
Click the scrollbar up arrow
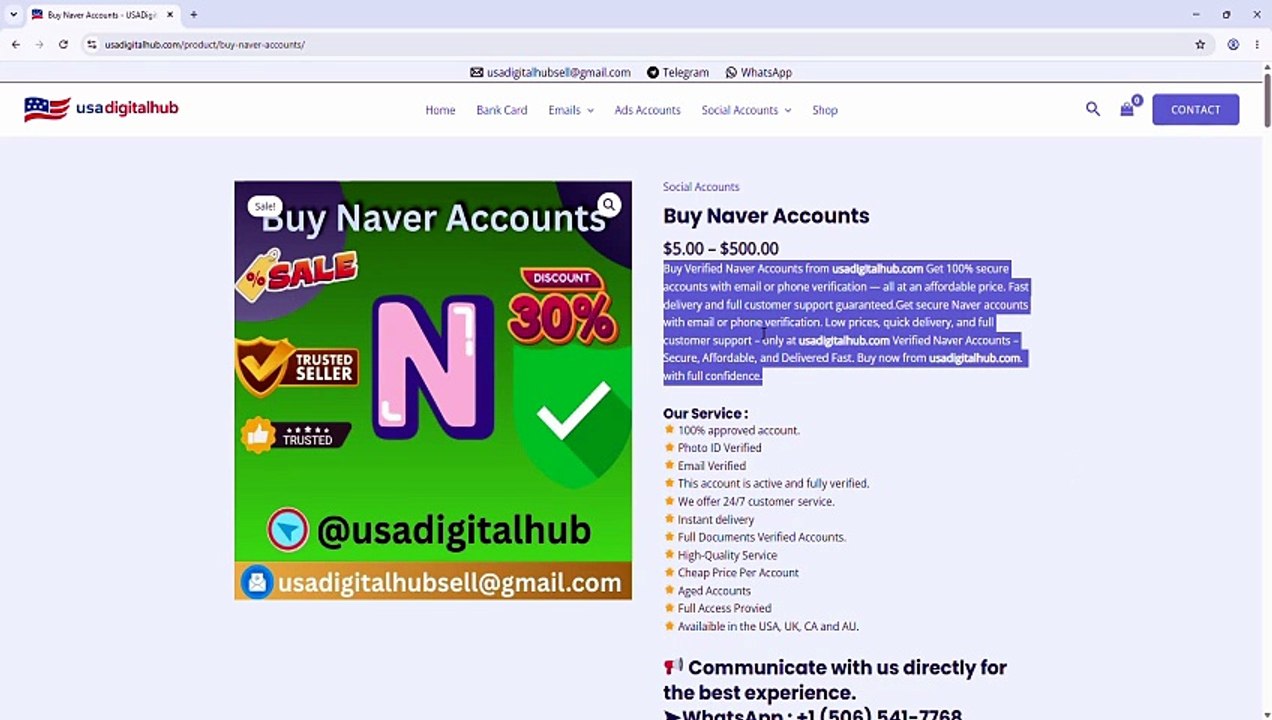(1267, 68)
